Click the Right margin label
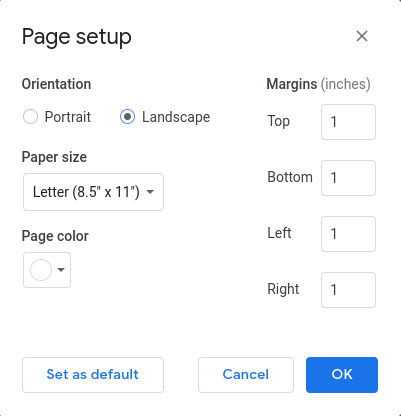 point(283,289)
